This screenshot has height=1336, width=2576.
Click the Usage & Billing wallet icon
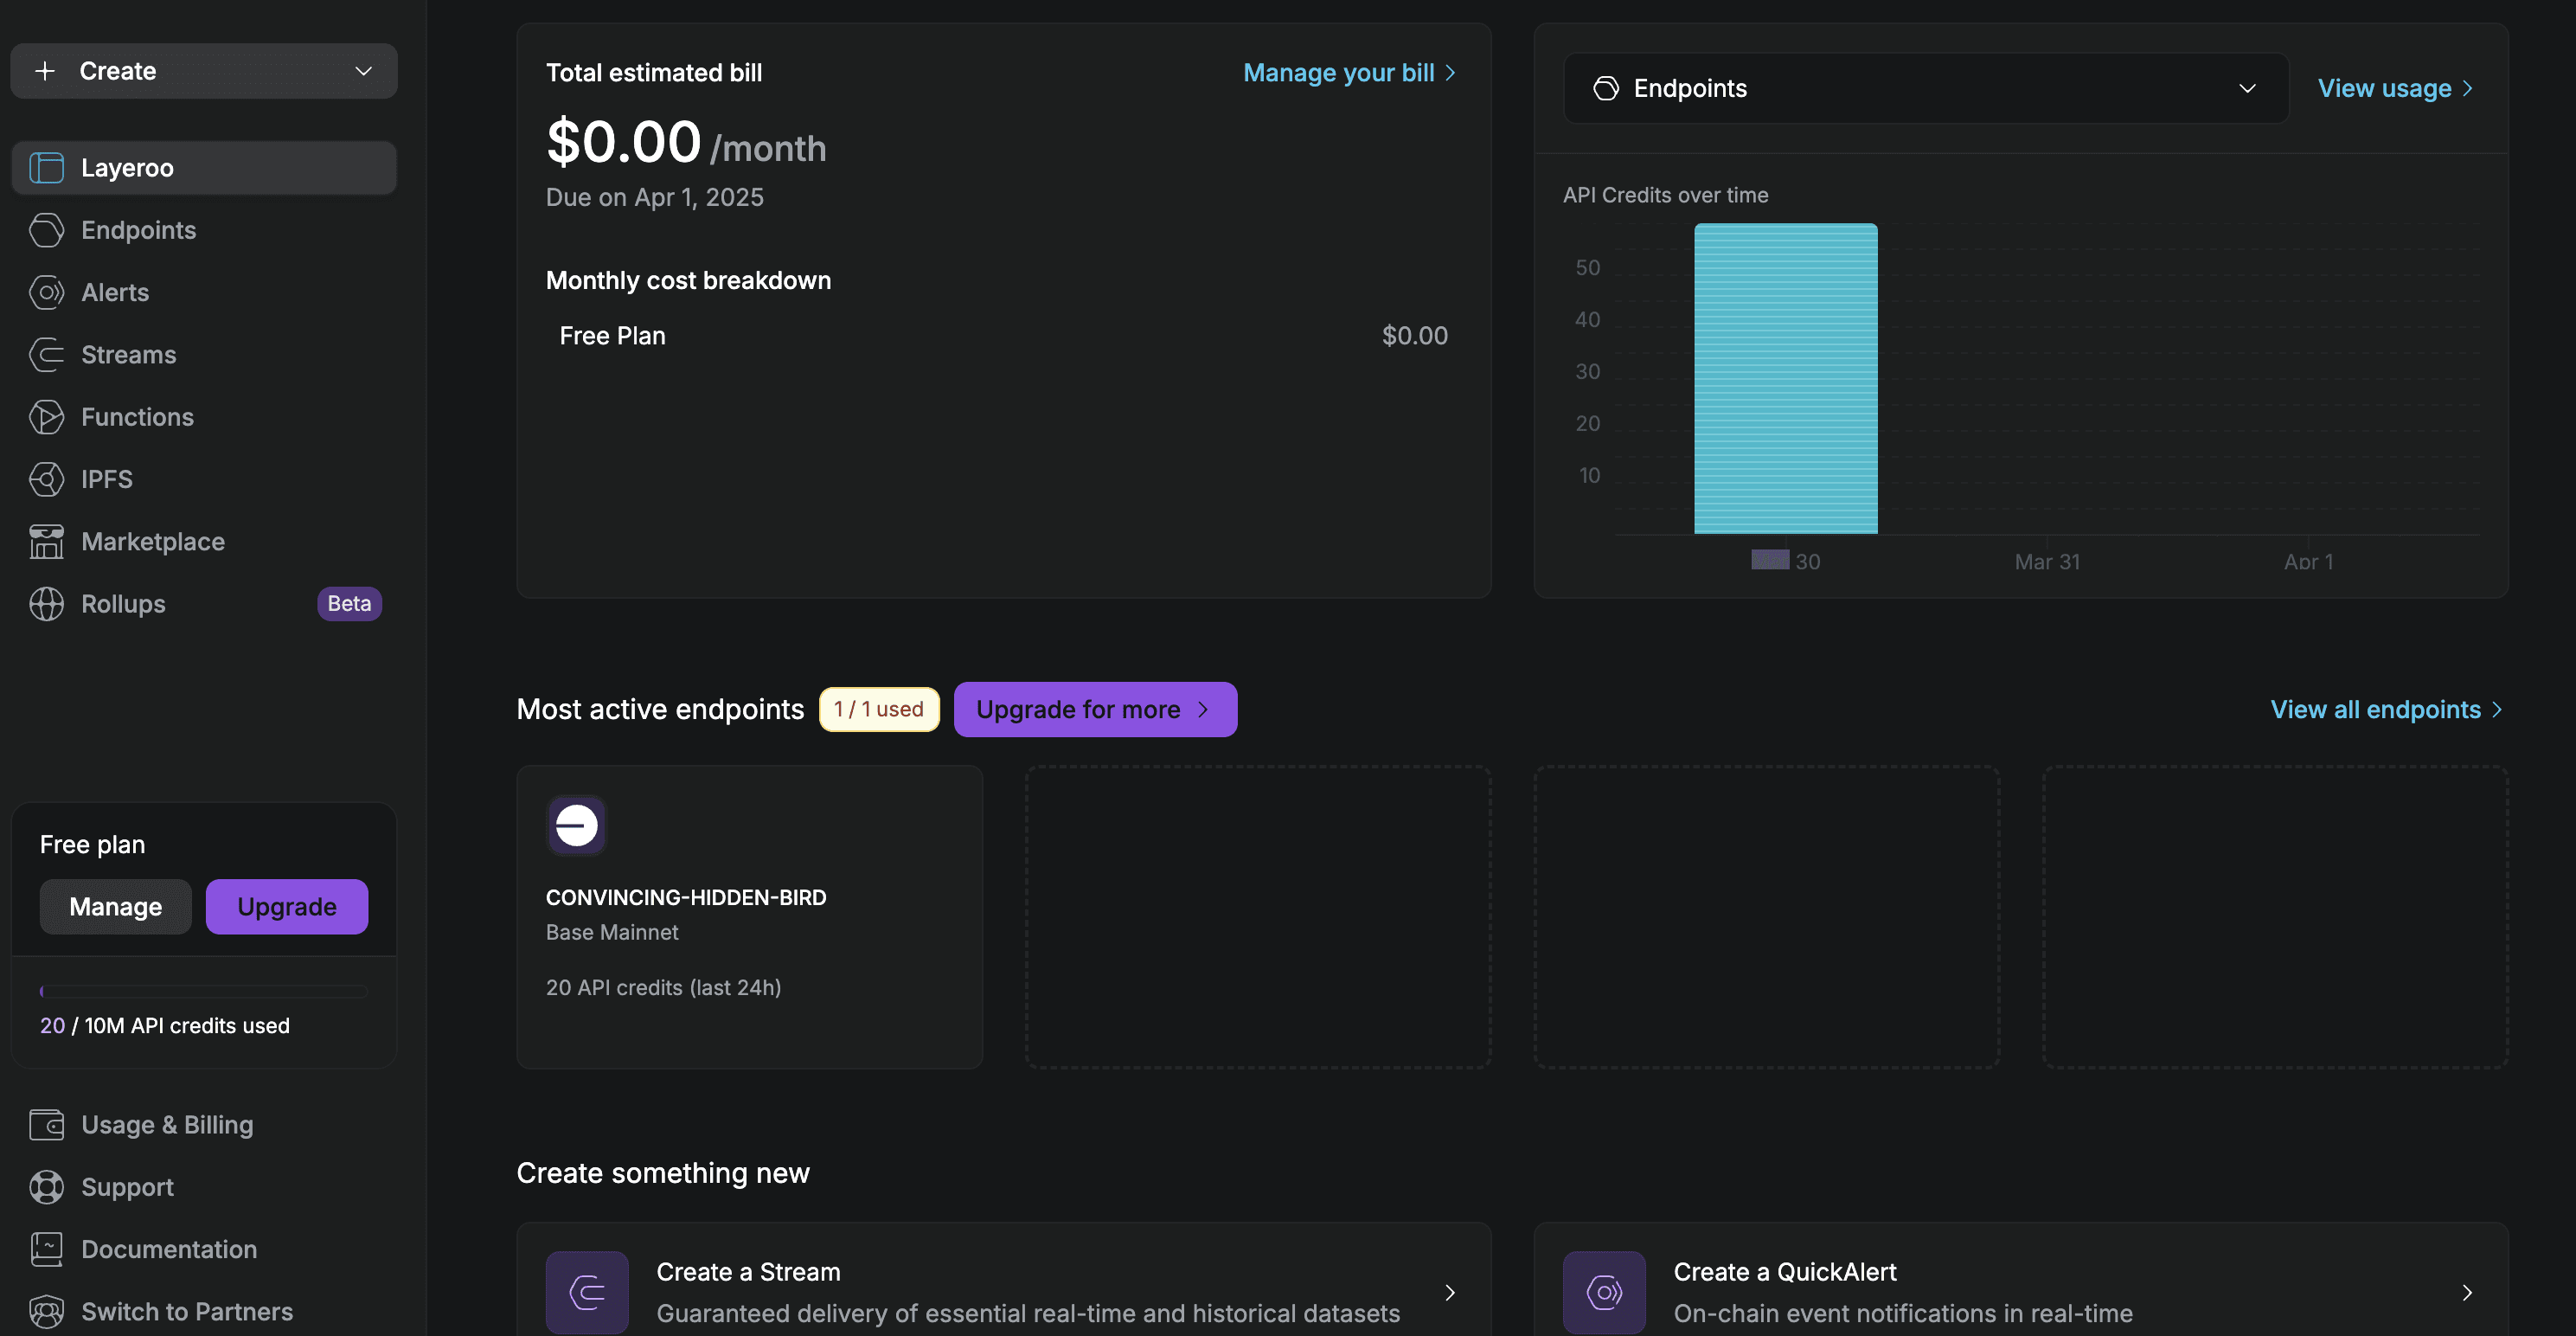click(47, 1124)
